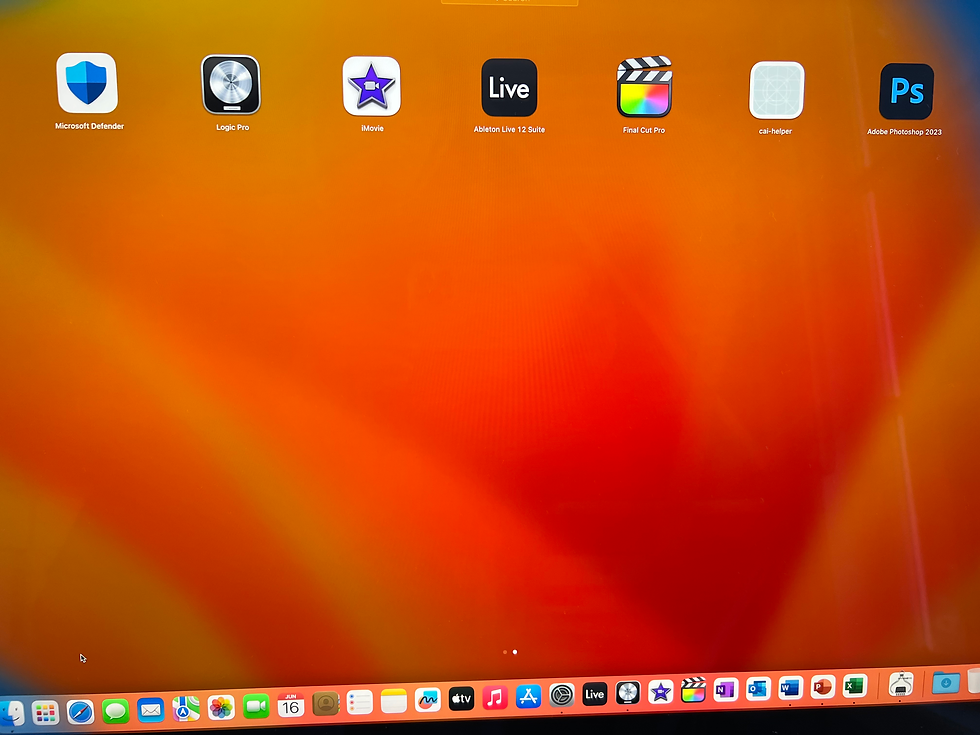Click Final Cut Pro icon in the Dock
980x735 pixels.
click(692, 690)
